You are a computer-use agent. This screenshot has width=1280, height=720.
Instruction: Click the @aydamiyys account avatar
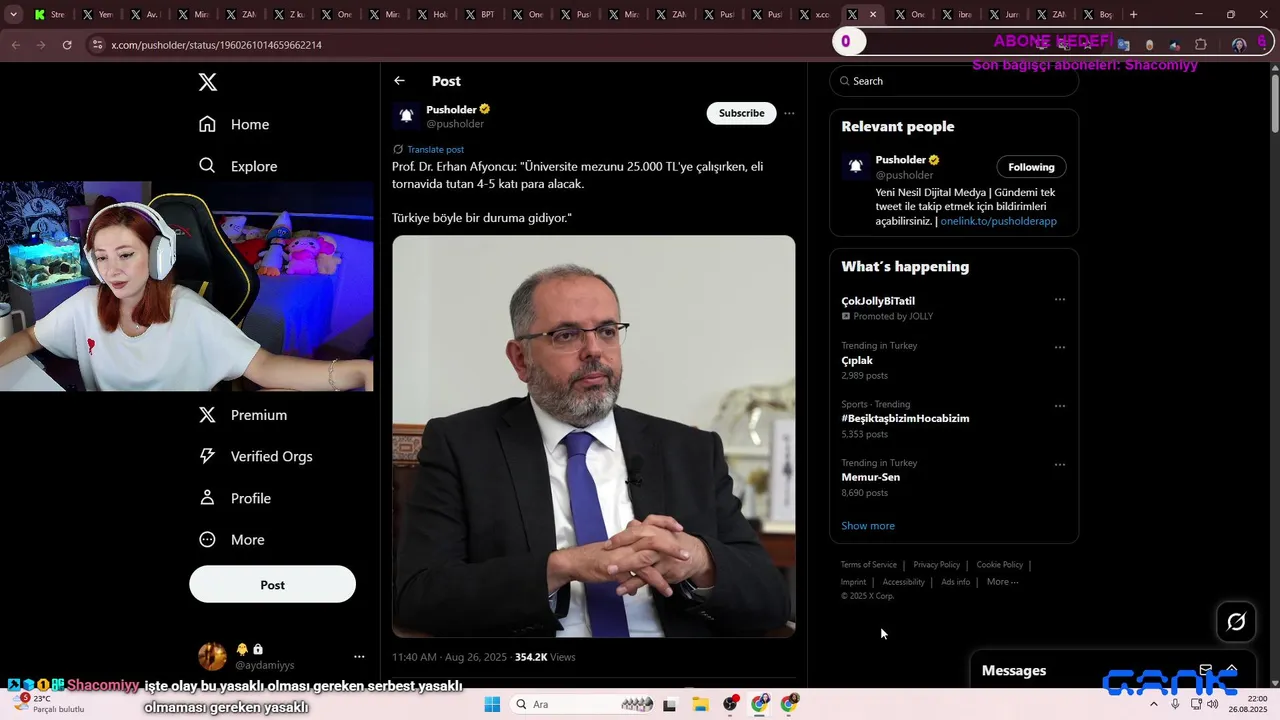[x=212, y=657]
